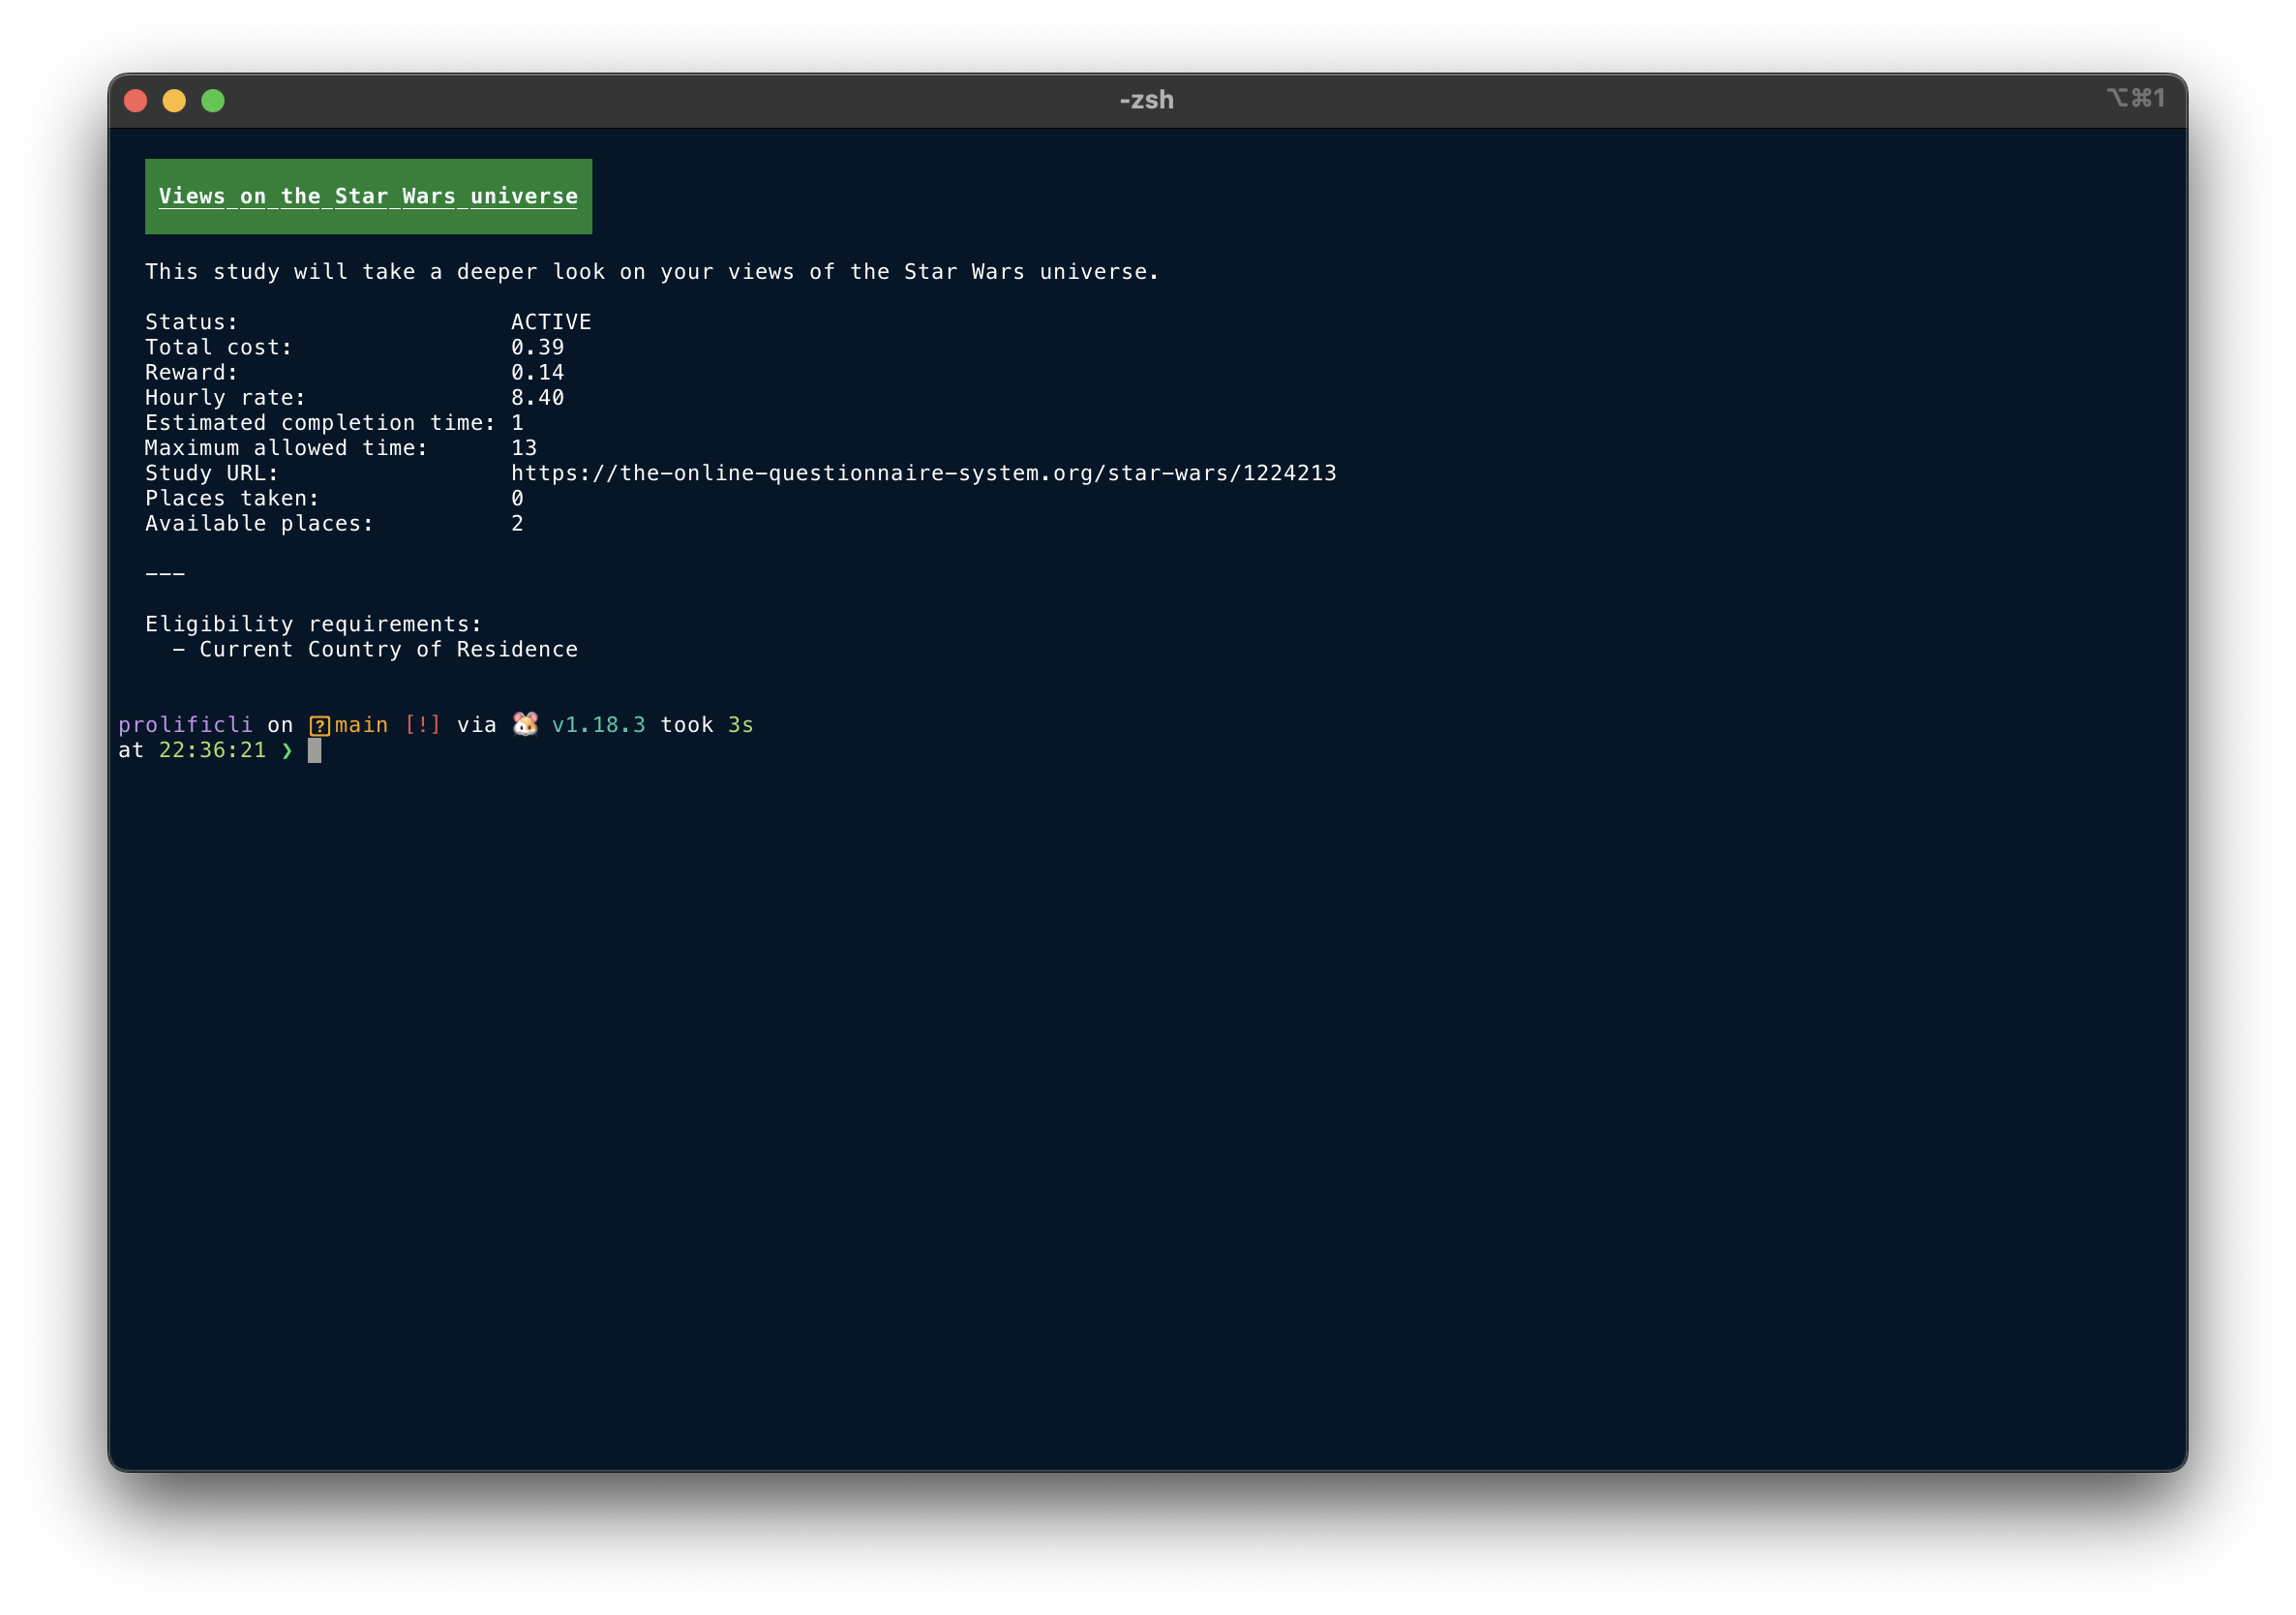Click the hourly rate value 8.40
This screenshot has height=1615, width=2296.
pyautogui.click(x=537, y=398)
